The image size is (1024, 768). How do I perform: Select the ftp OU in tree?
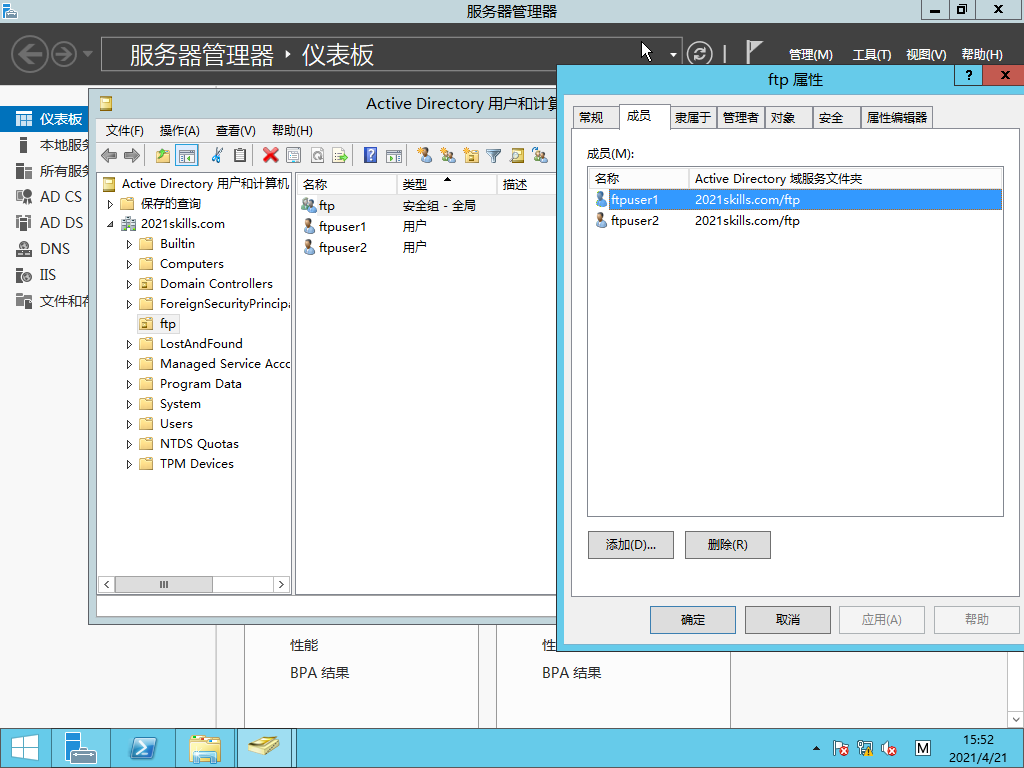(157, 324)
